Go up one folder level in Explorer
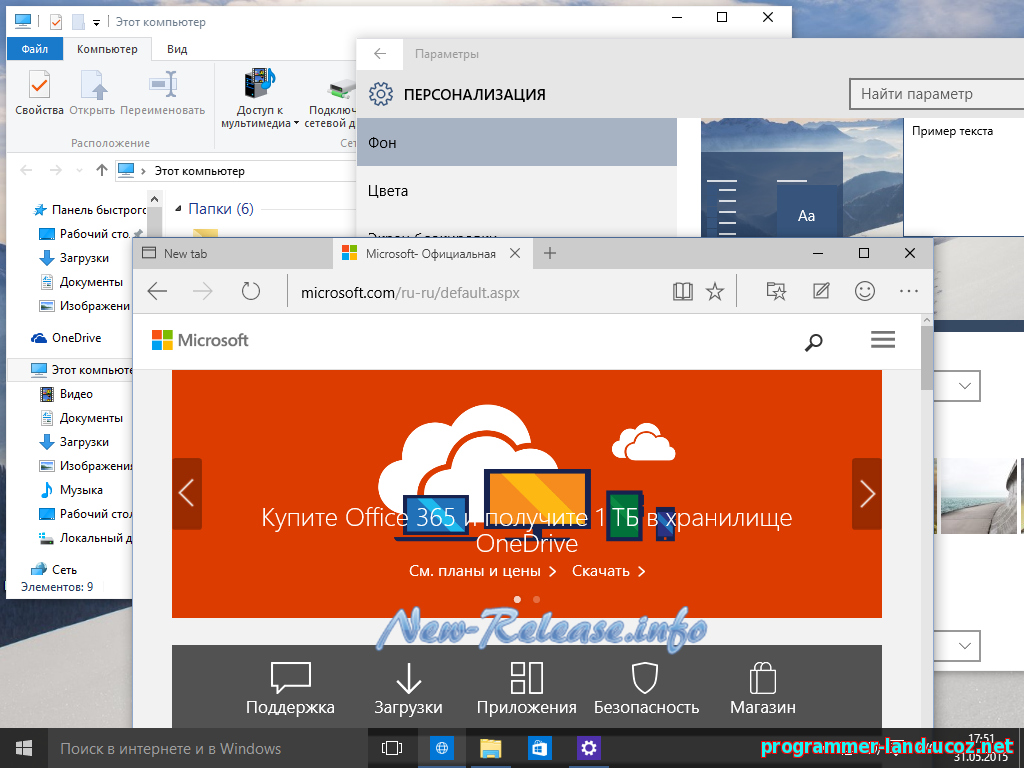The height and width of the screenshot is (768, 1024). [x=102, y=170]
